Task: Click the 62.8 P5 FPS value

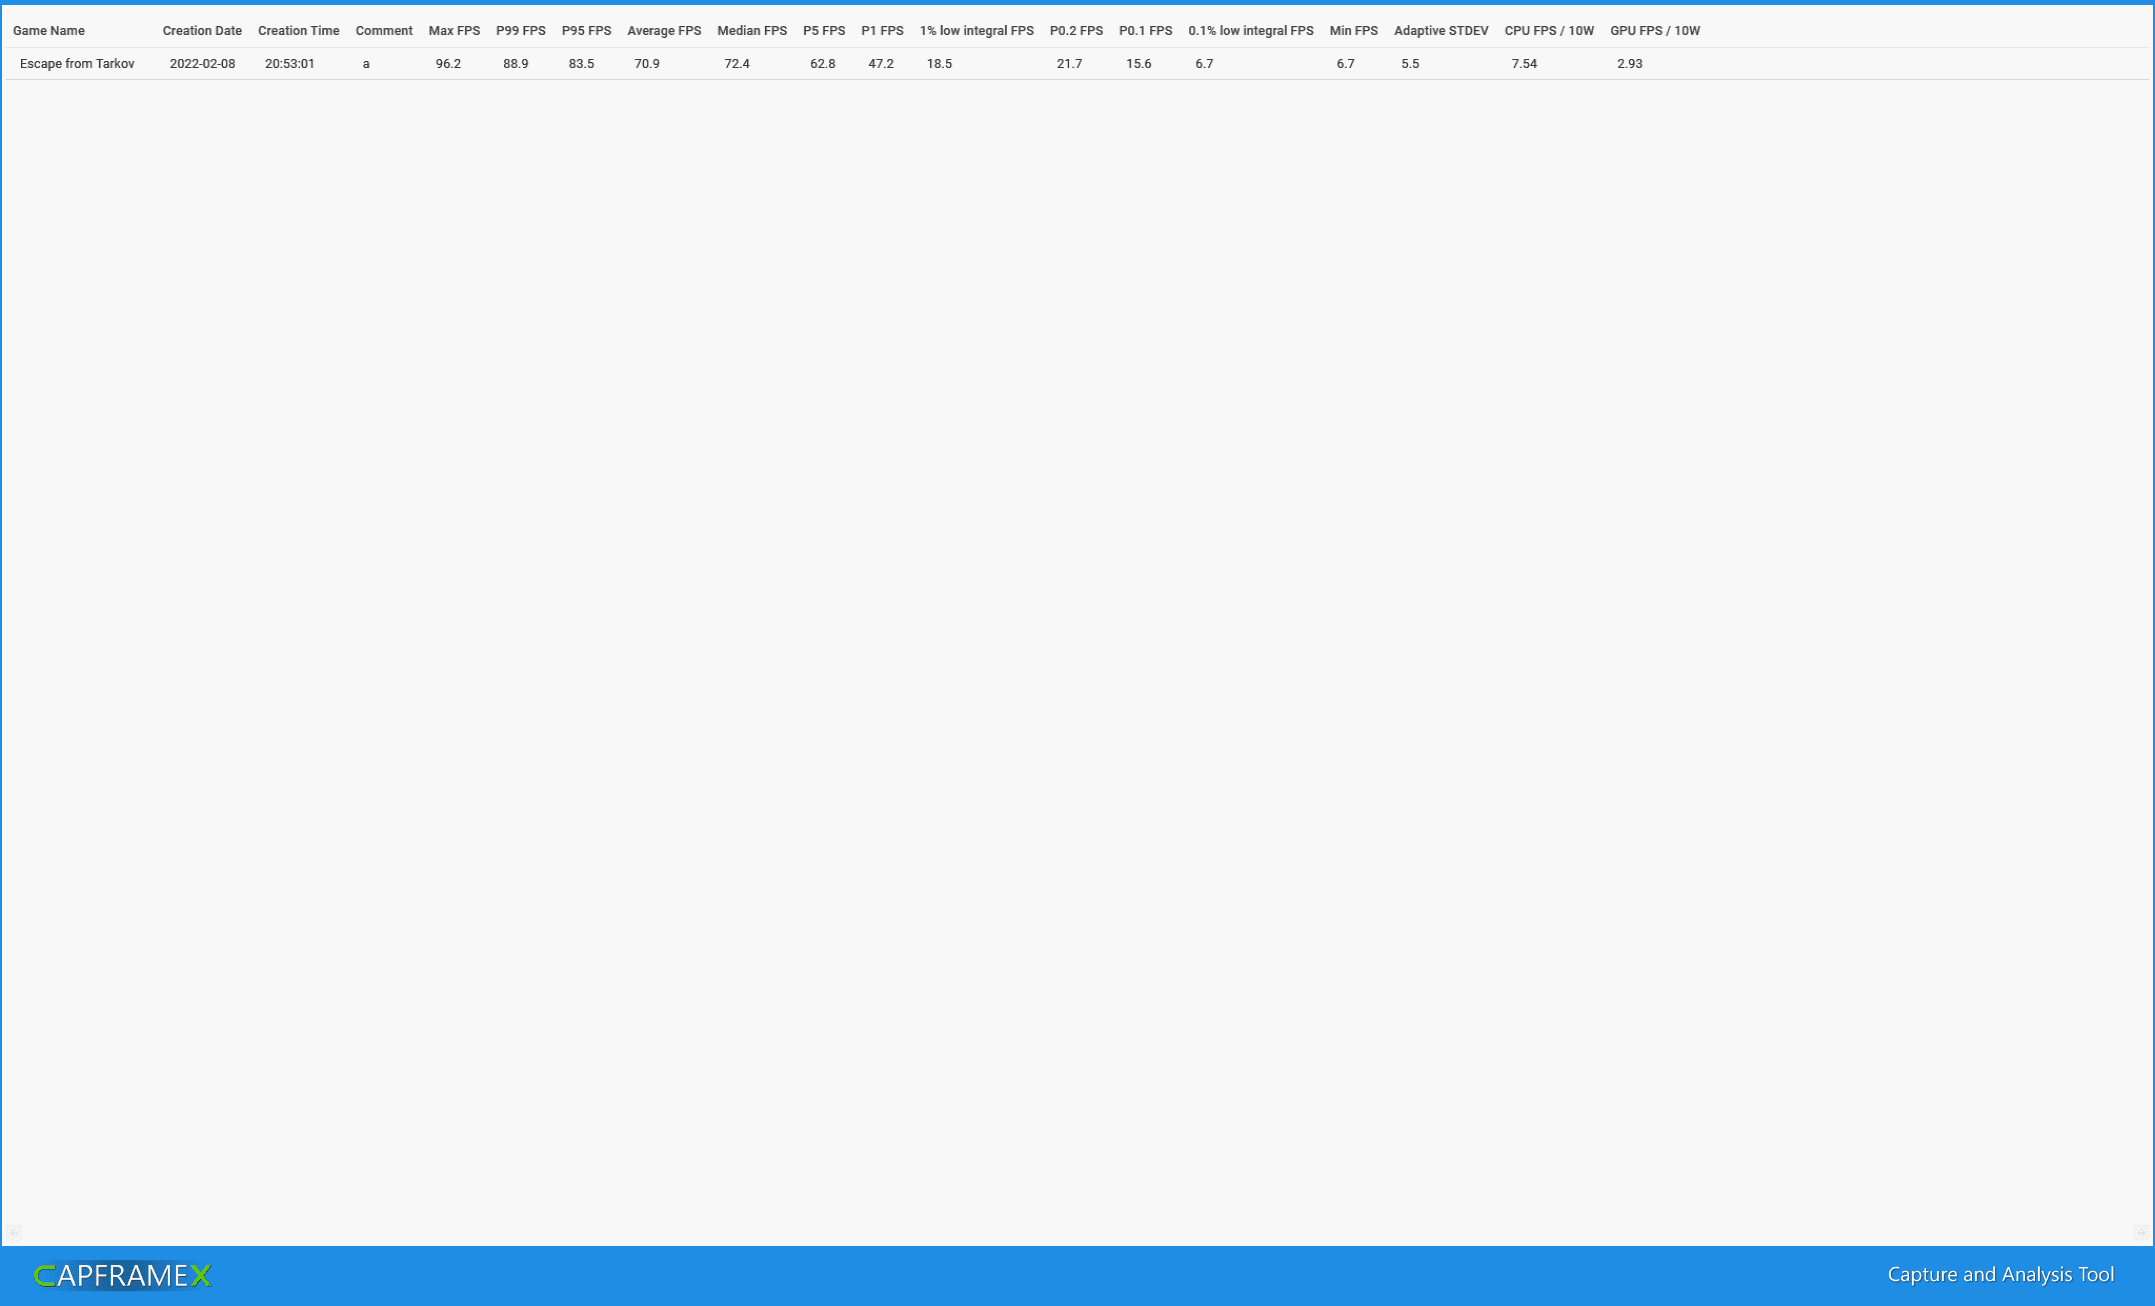Action: pyautogui.click(x=822, y=64)
